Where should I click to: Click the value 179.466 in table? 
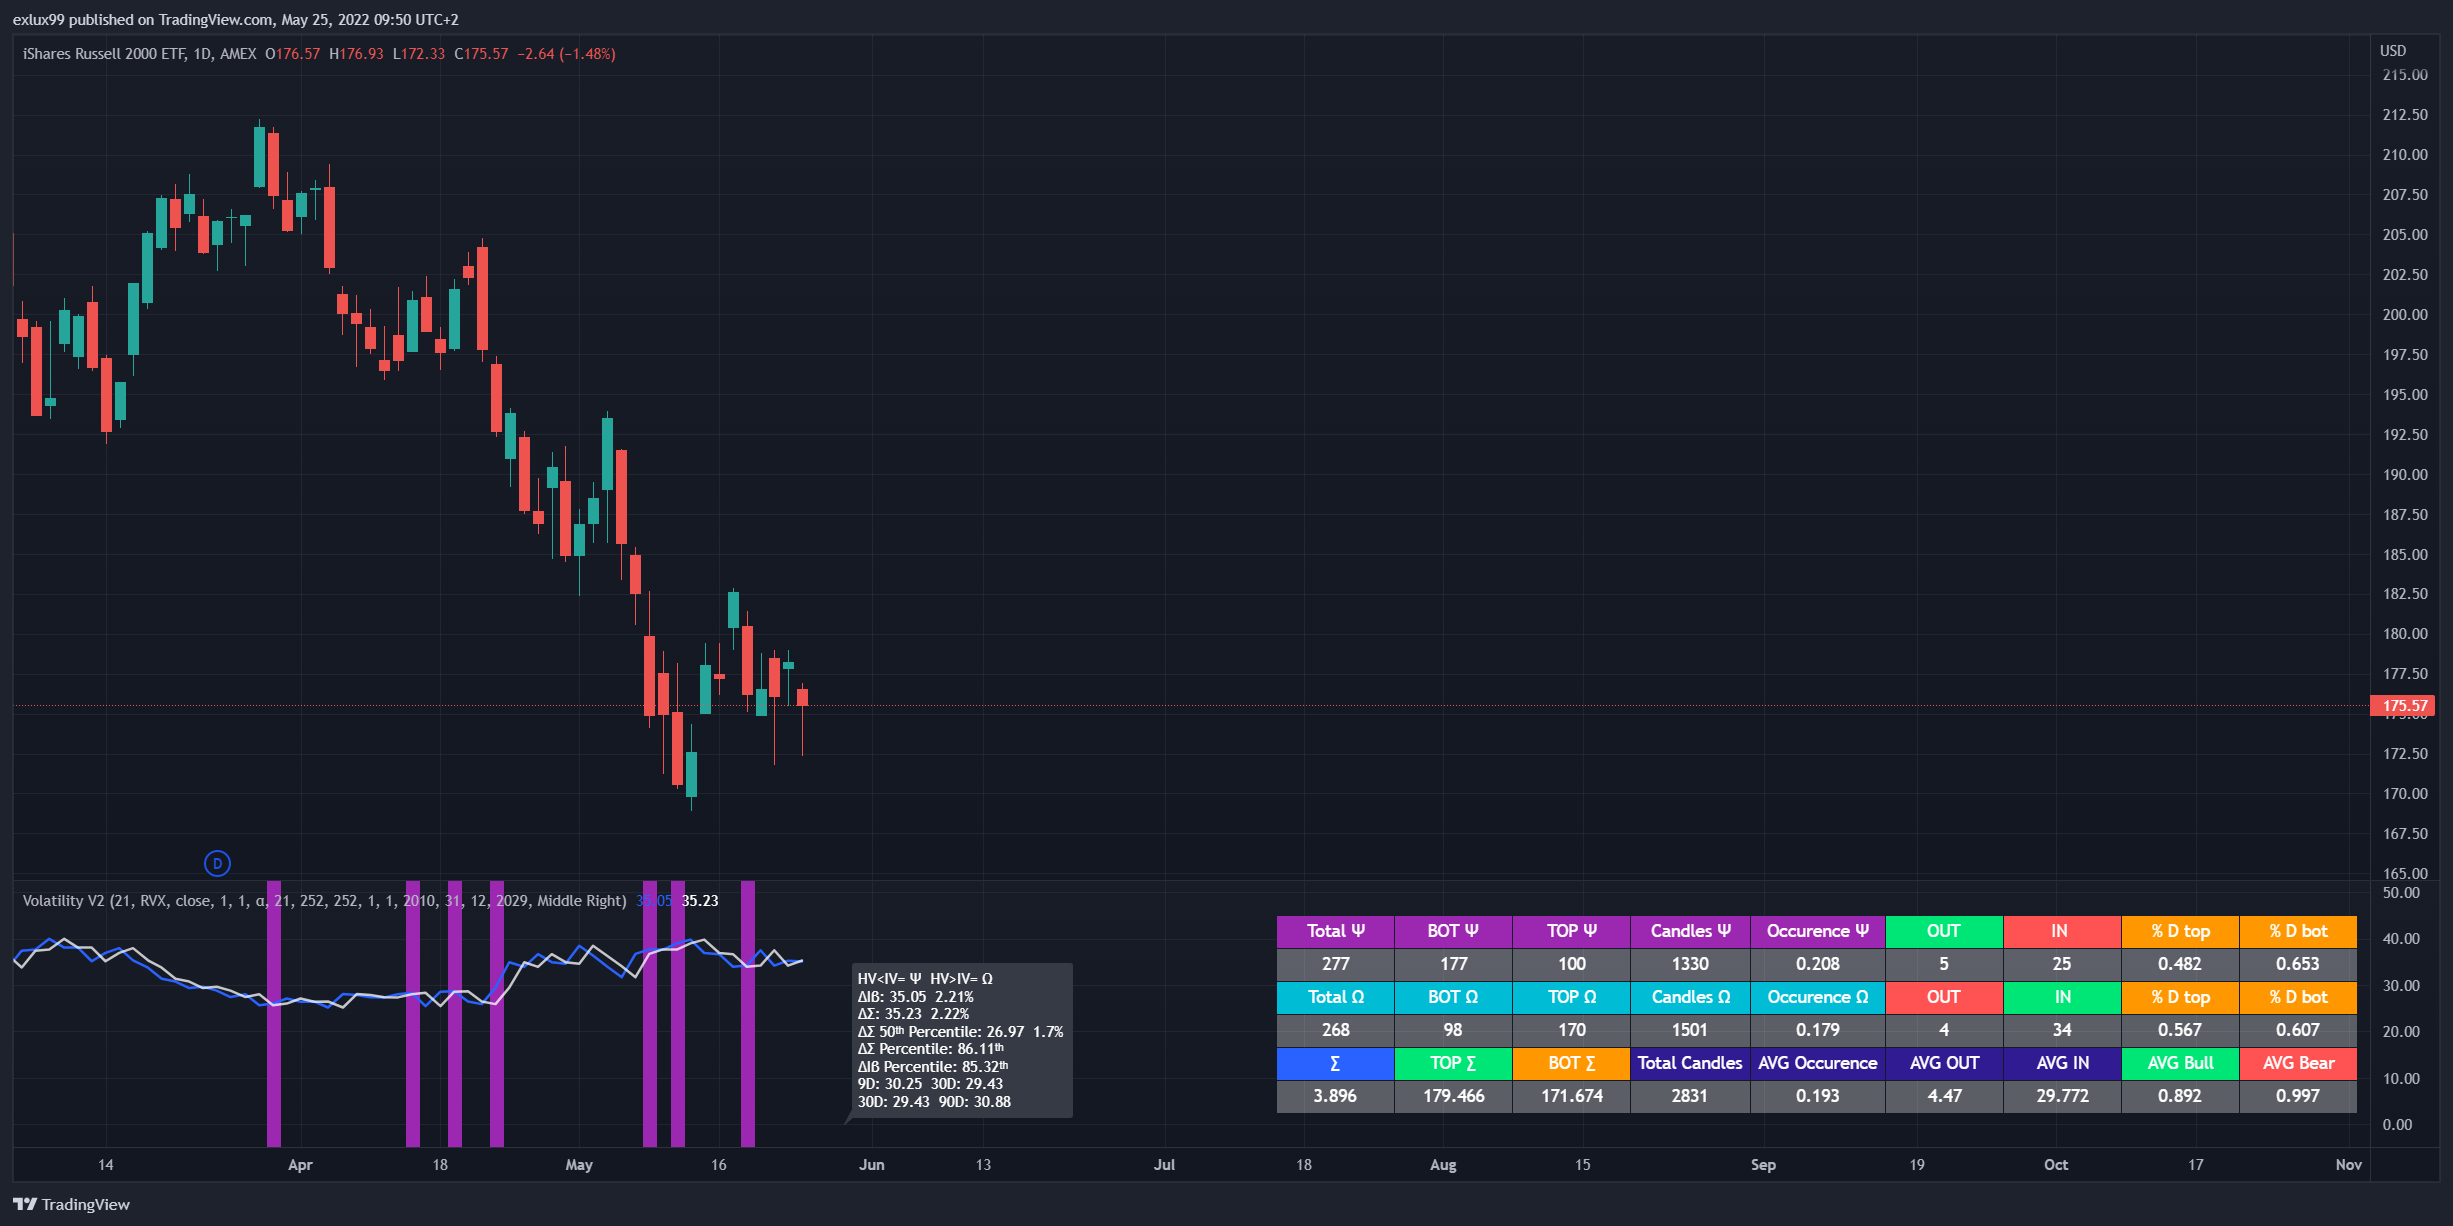[x=1453, y=1096]
